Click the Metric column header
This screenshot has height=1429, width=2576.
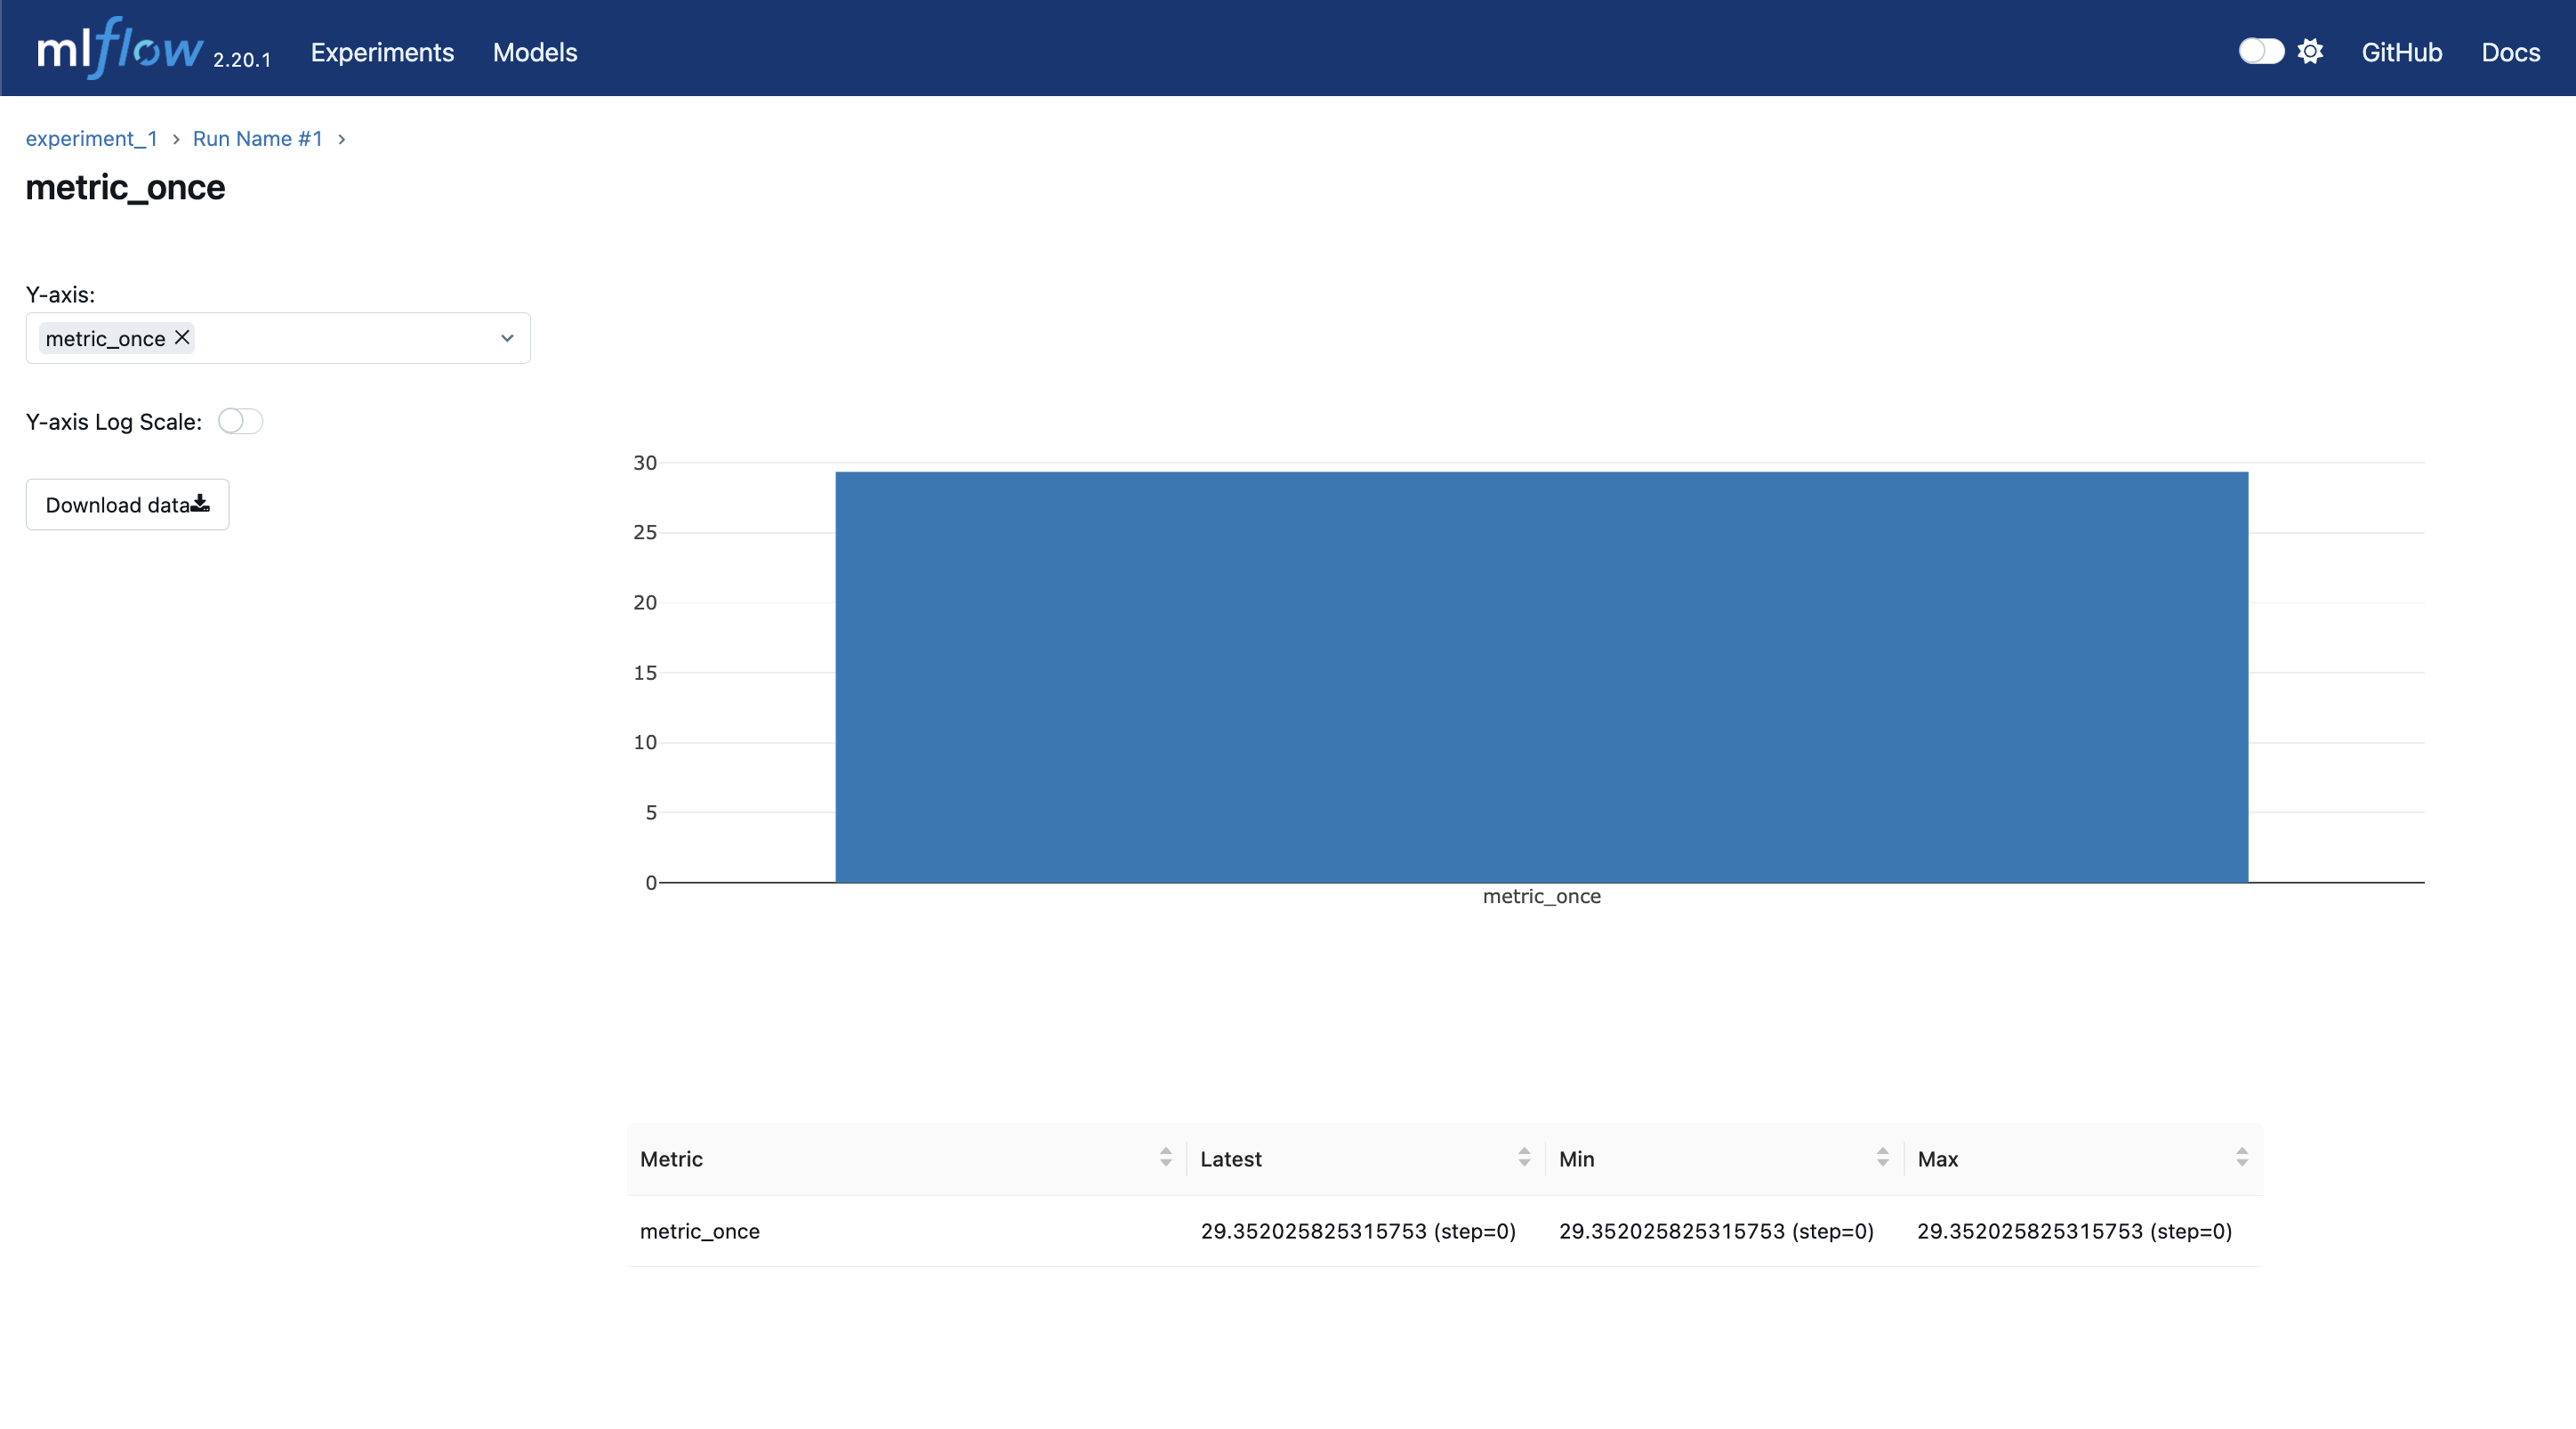click(906, 1159)
